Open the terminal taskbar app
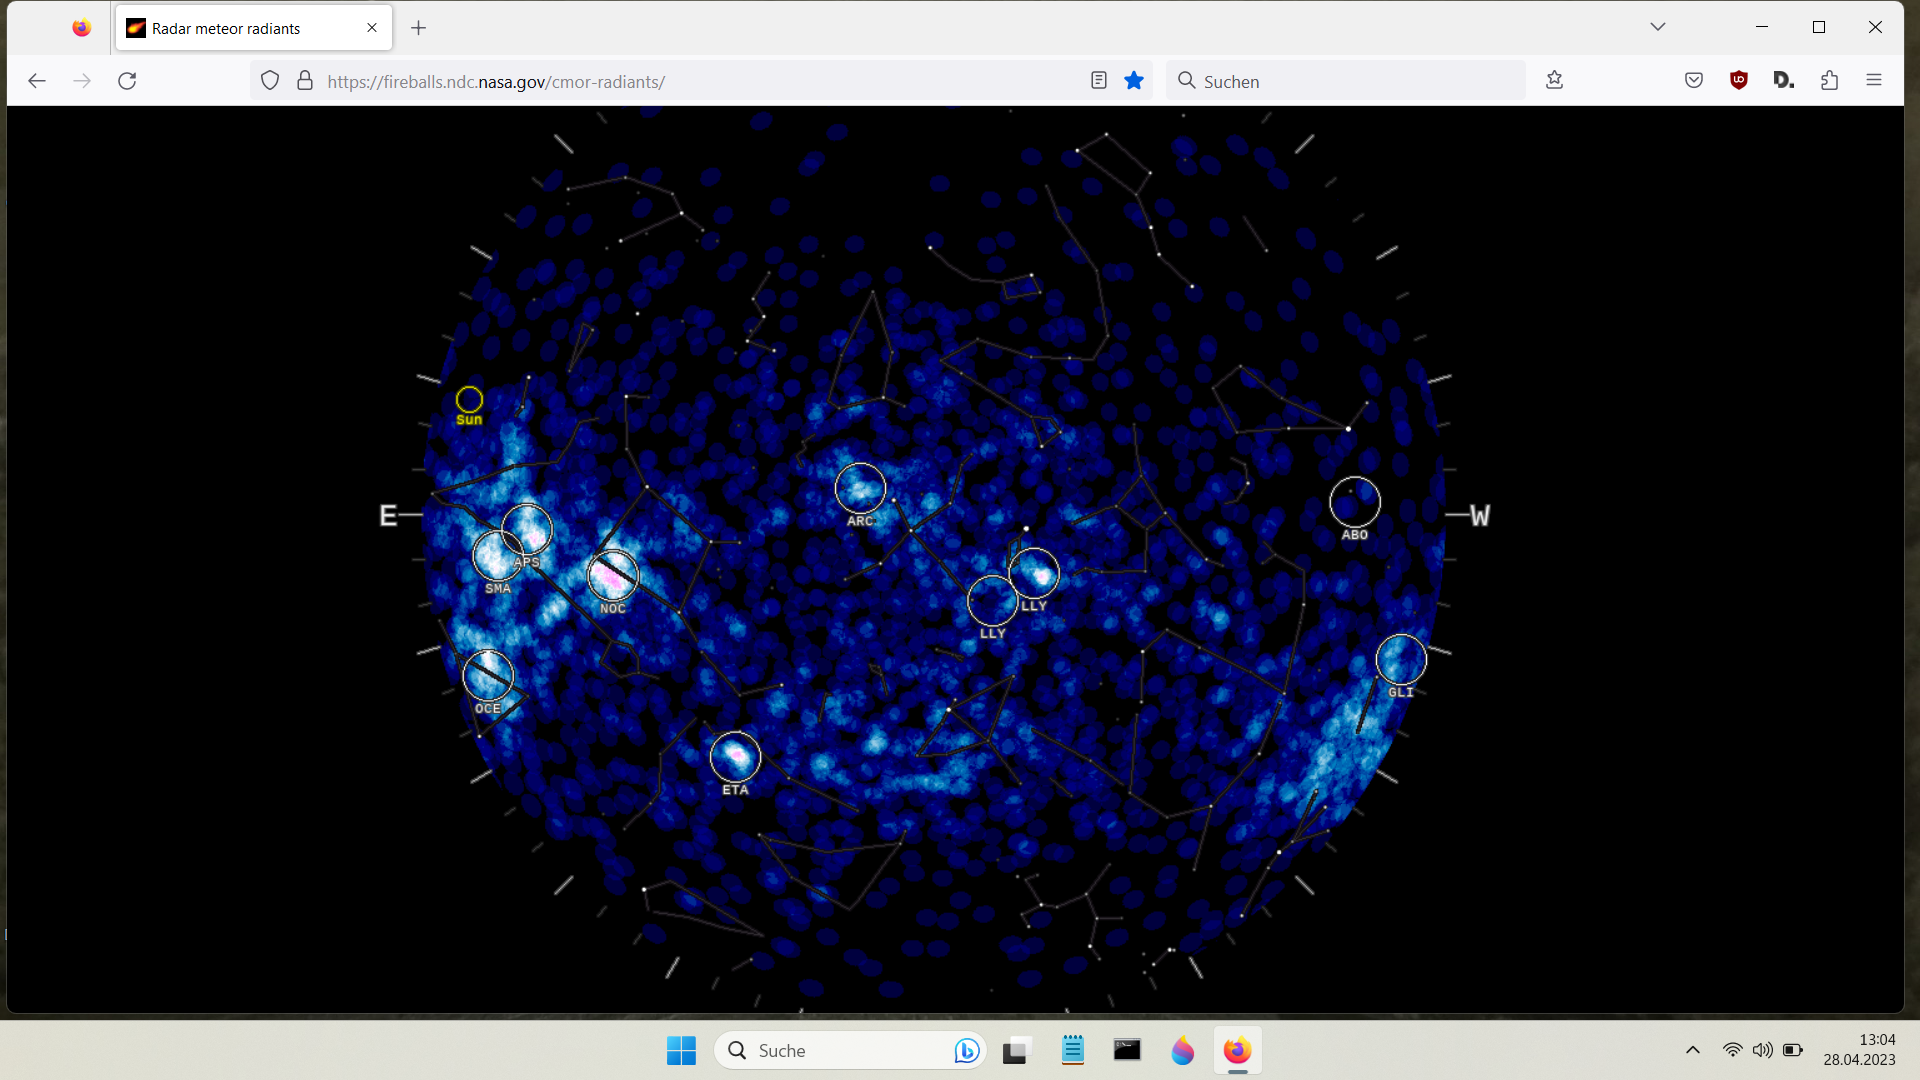 (1127, 1050)
